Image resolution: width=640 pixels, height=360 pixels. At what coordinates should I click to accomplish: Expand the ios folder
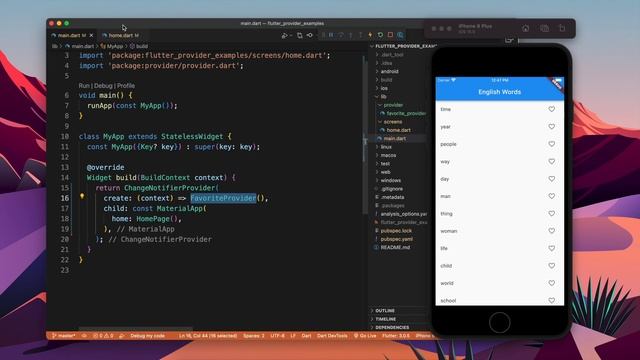[x=384, y=88]
